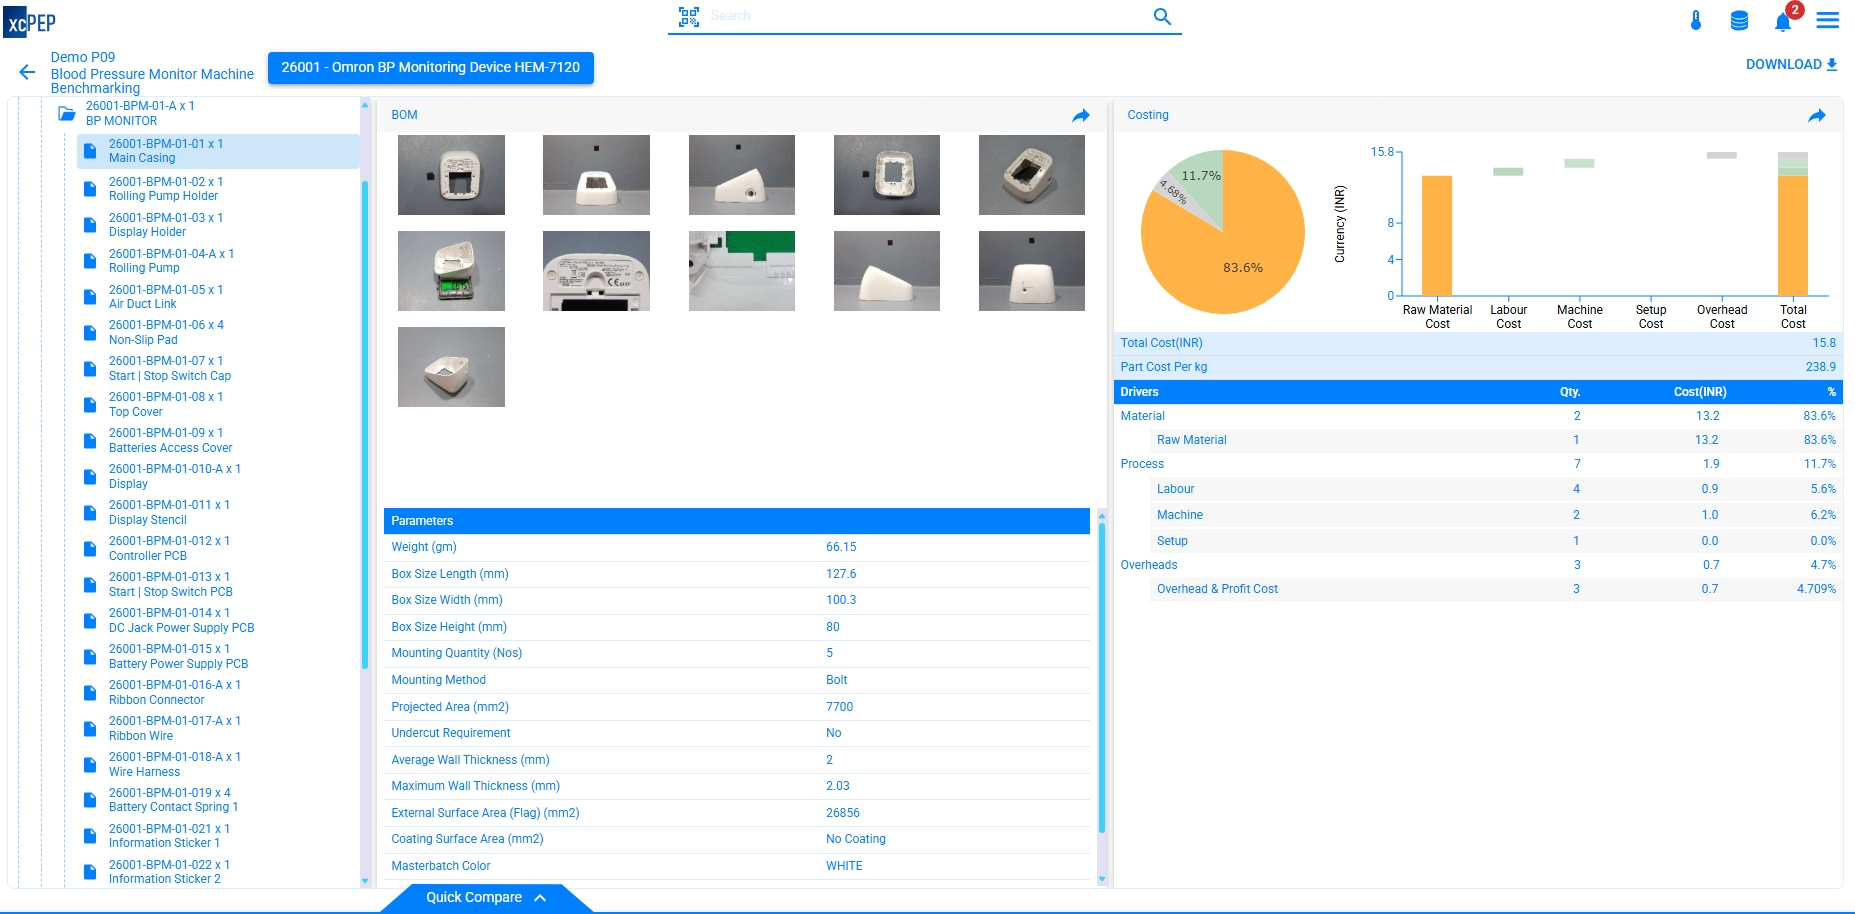Screen dimensions: 1855x914
Task: Share the Costing panel with arrow icon
Action: [1817, 116]
